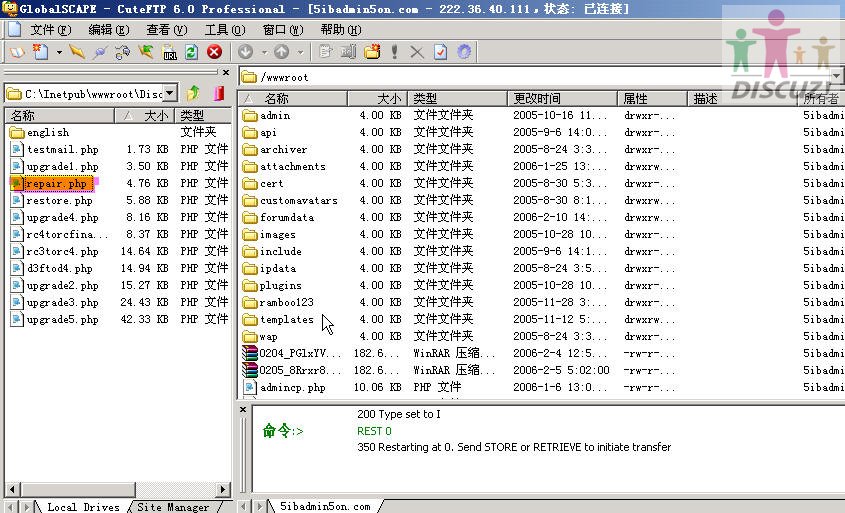Sort the remote list by the 名称 column

pos(293,99)
